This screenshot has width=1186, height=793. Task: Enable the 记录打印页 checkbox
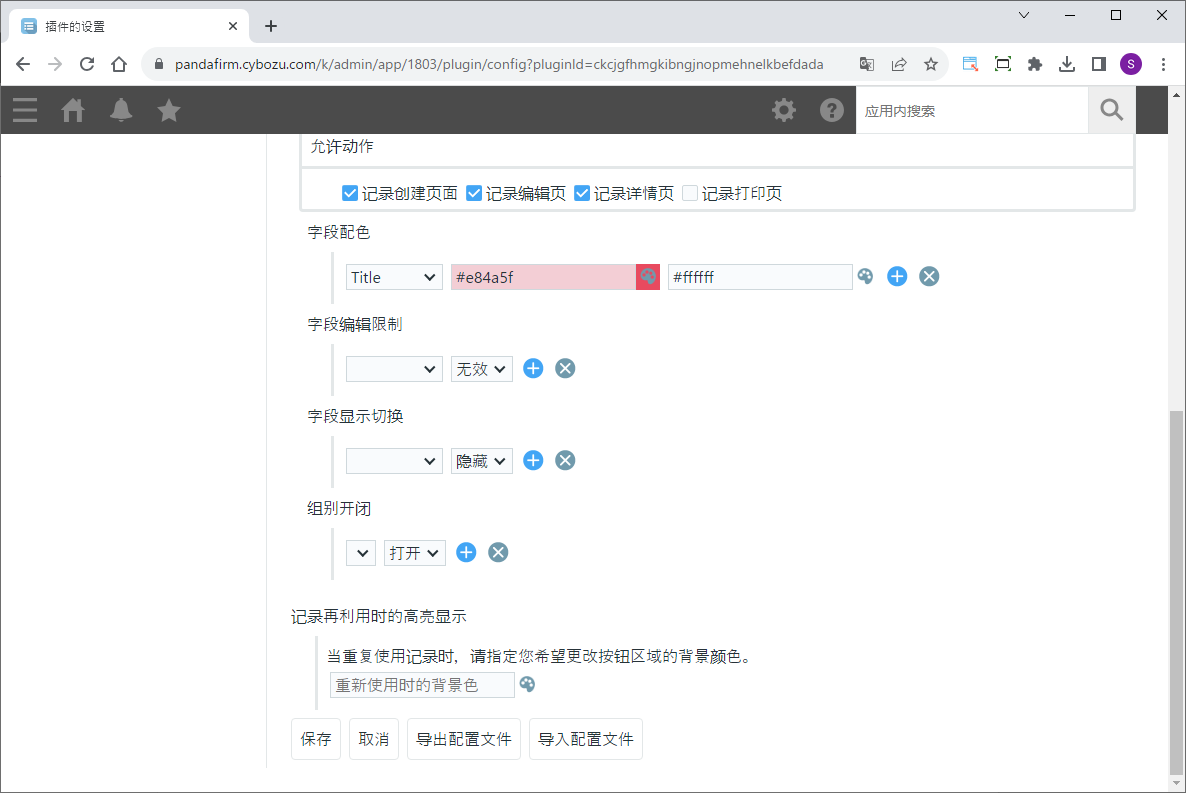coord(690,193)
